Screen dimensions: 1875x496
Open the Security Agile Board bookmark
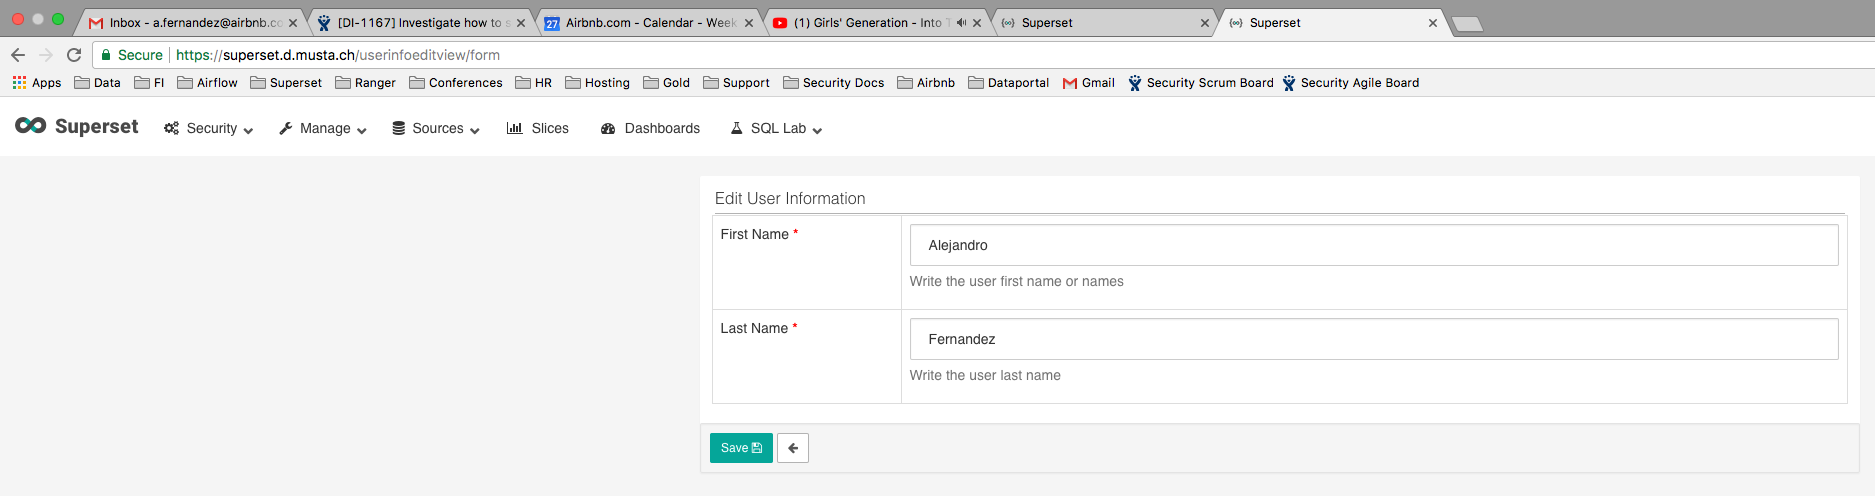click(x=1351, y=83)
